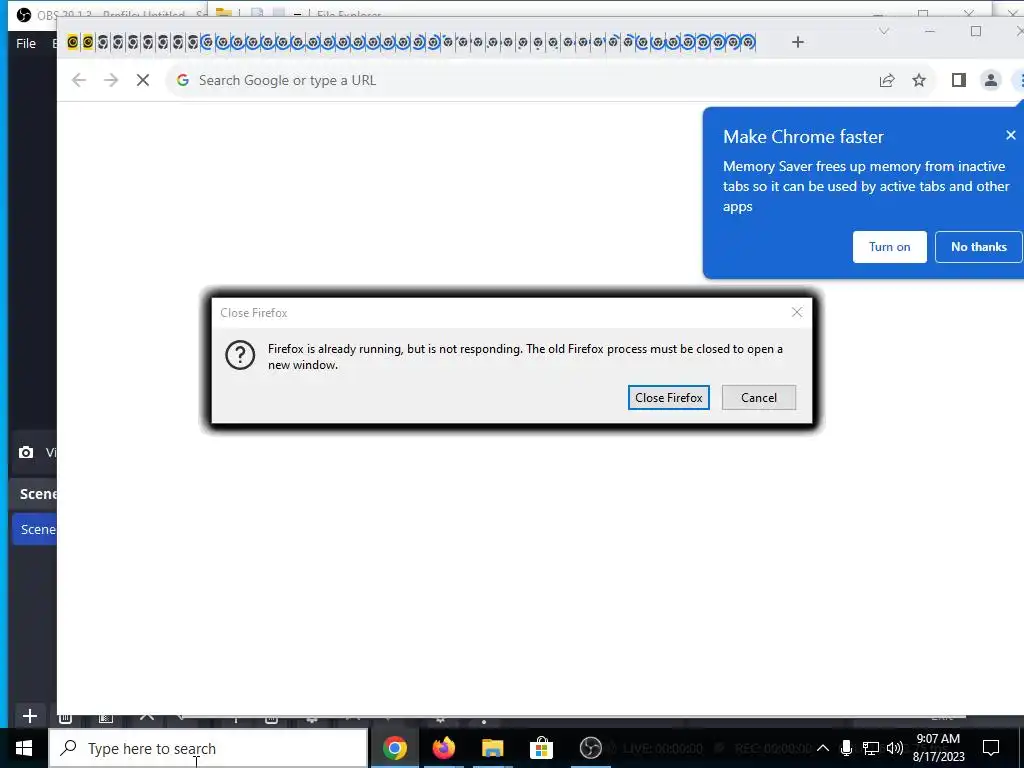The width and height of the screenshot is (1024, 768).
Task: Open the notification center
Action: pyautogui.click(x=991, y=748)
